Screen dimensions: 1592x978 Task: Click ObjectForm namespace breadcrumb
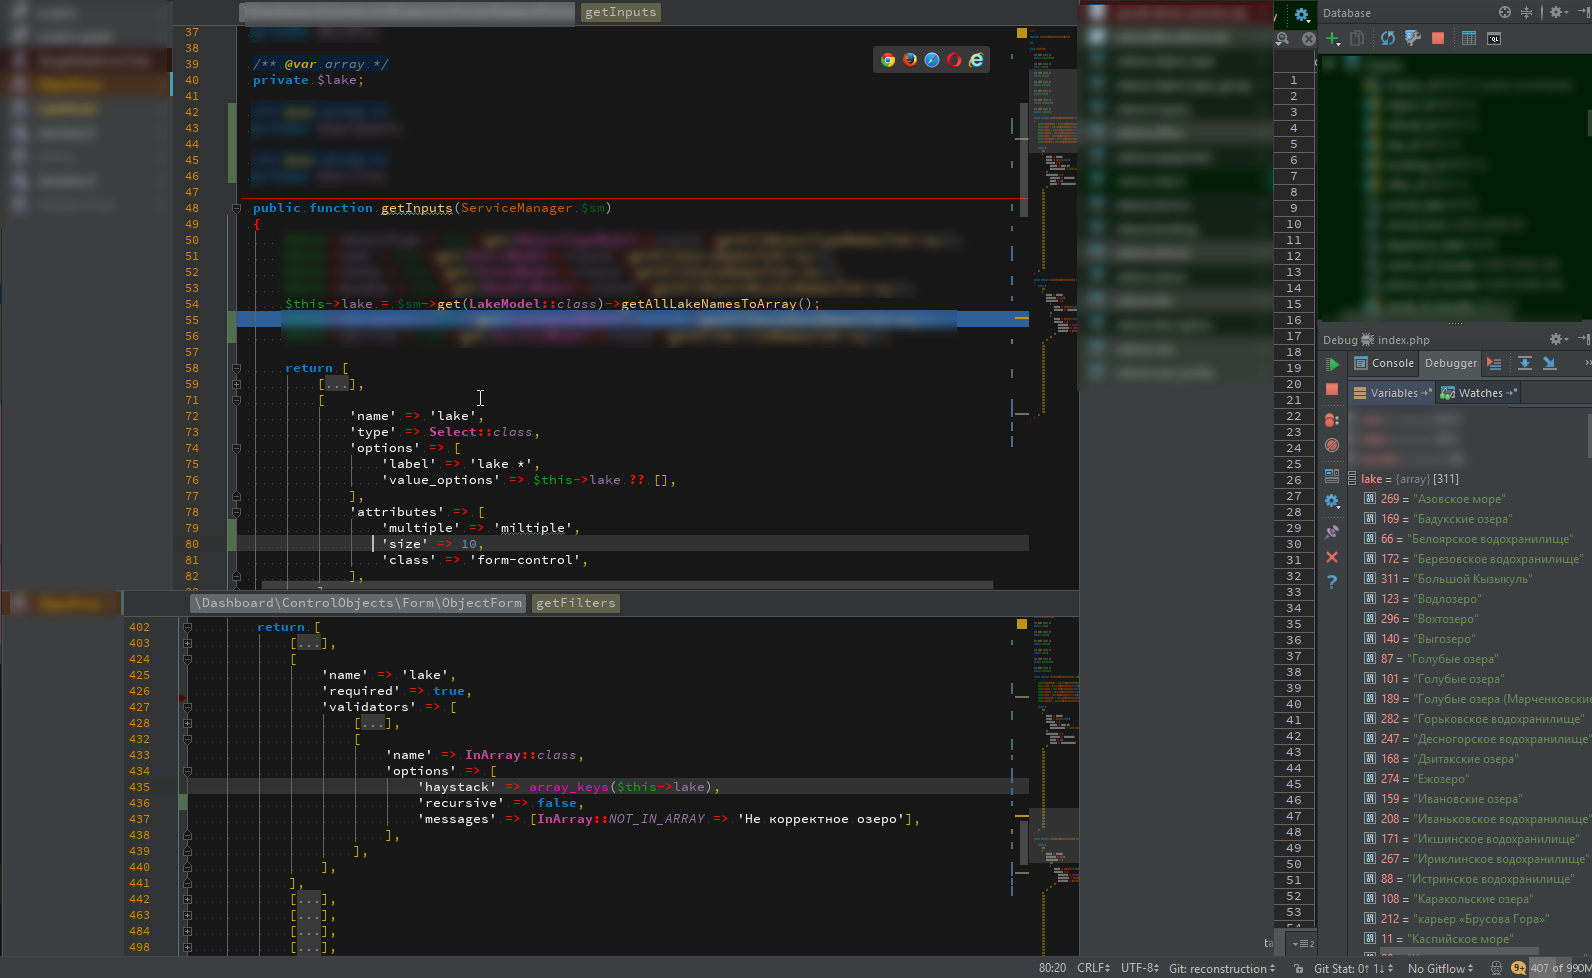coord(360,603)
